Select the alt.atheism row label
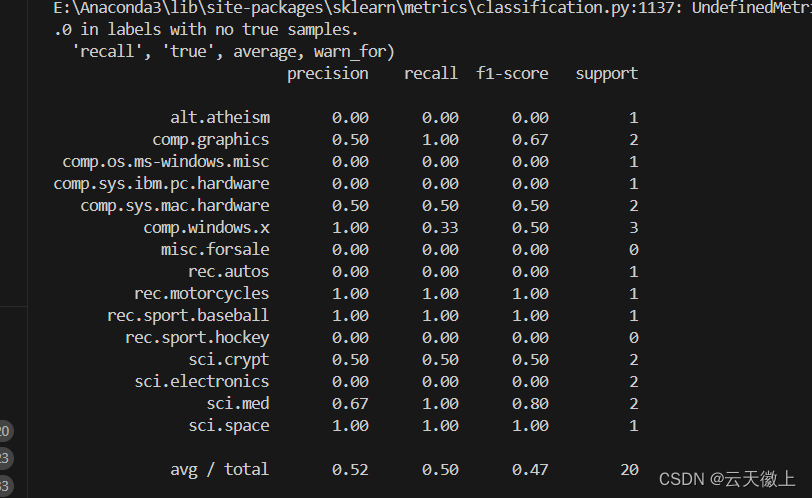Viewport: 812px width, 498px height. coord(220,118)
